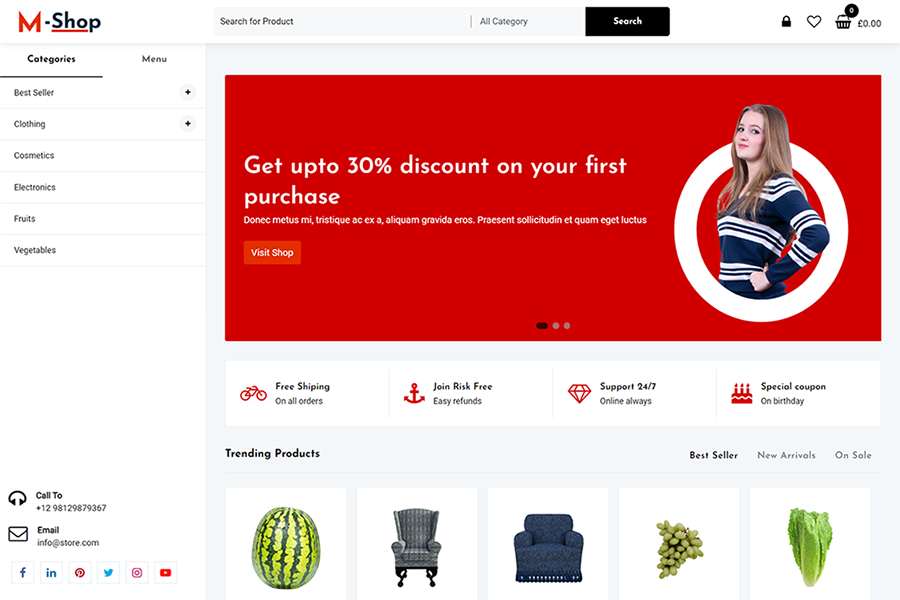Click the Visit Shop button
Viewport: 900px width, 600px height.
point(272,253)
